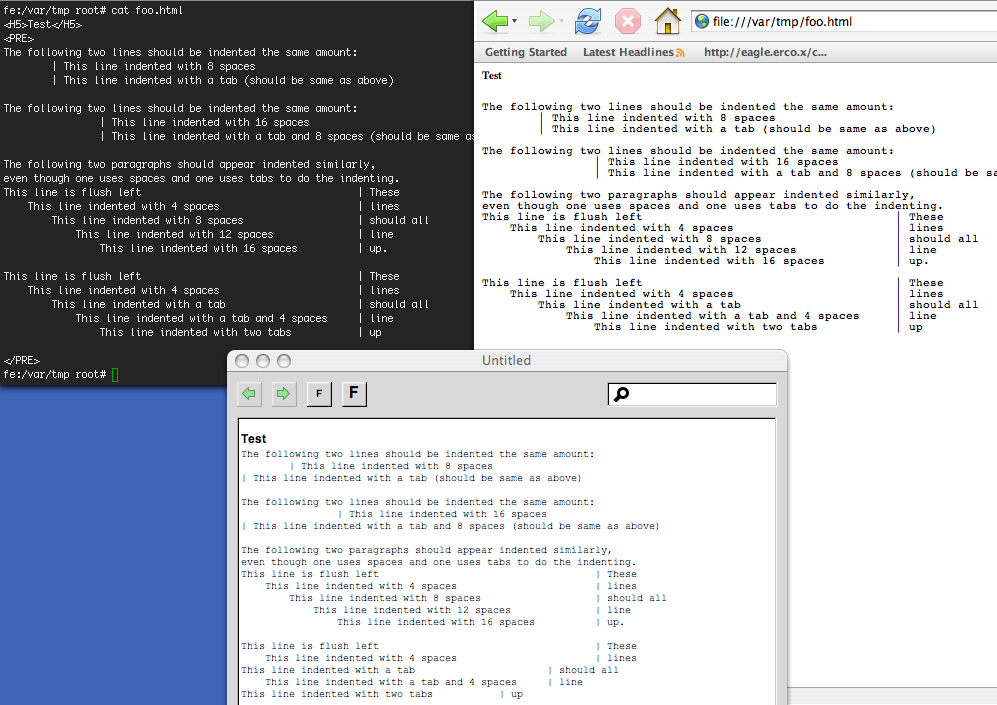Increase font size with large F button

point(354,394)
